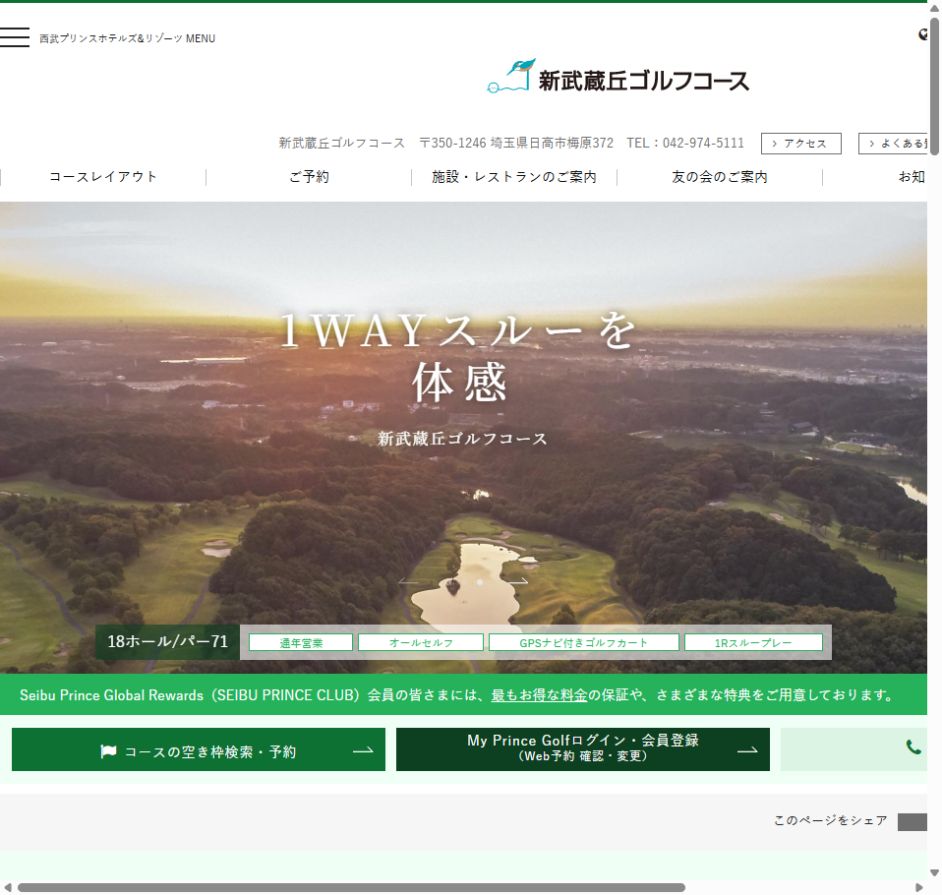The image size is (942, 895).
Task: Open the 友の会のご案内 menu item
Action: click(719, 177)
